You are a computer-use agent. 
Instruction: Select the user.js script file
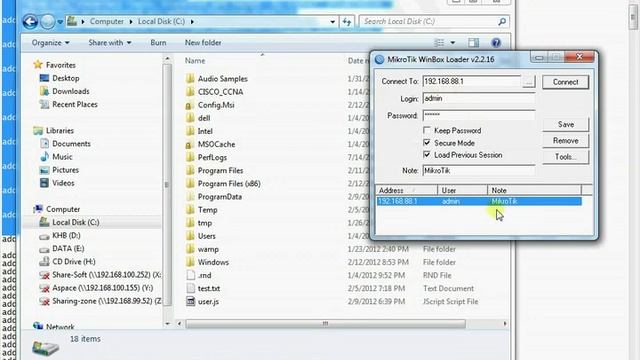pyautogui.click(x=208, y=301)
